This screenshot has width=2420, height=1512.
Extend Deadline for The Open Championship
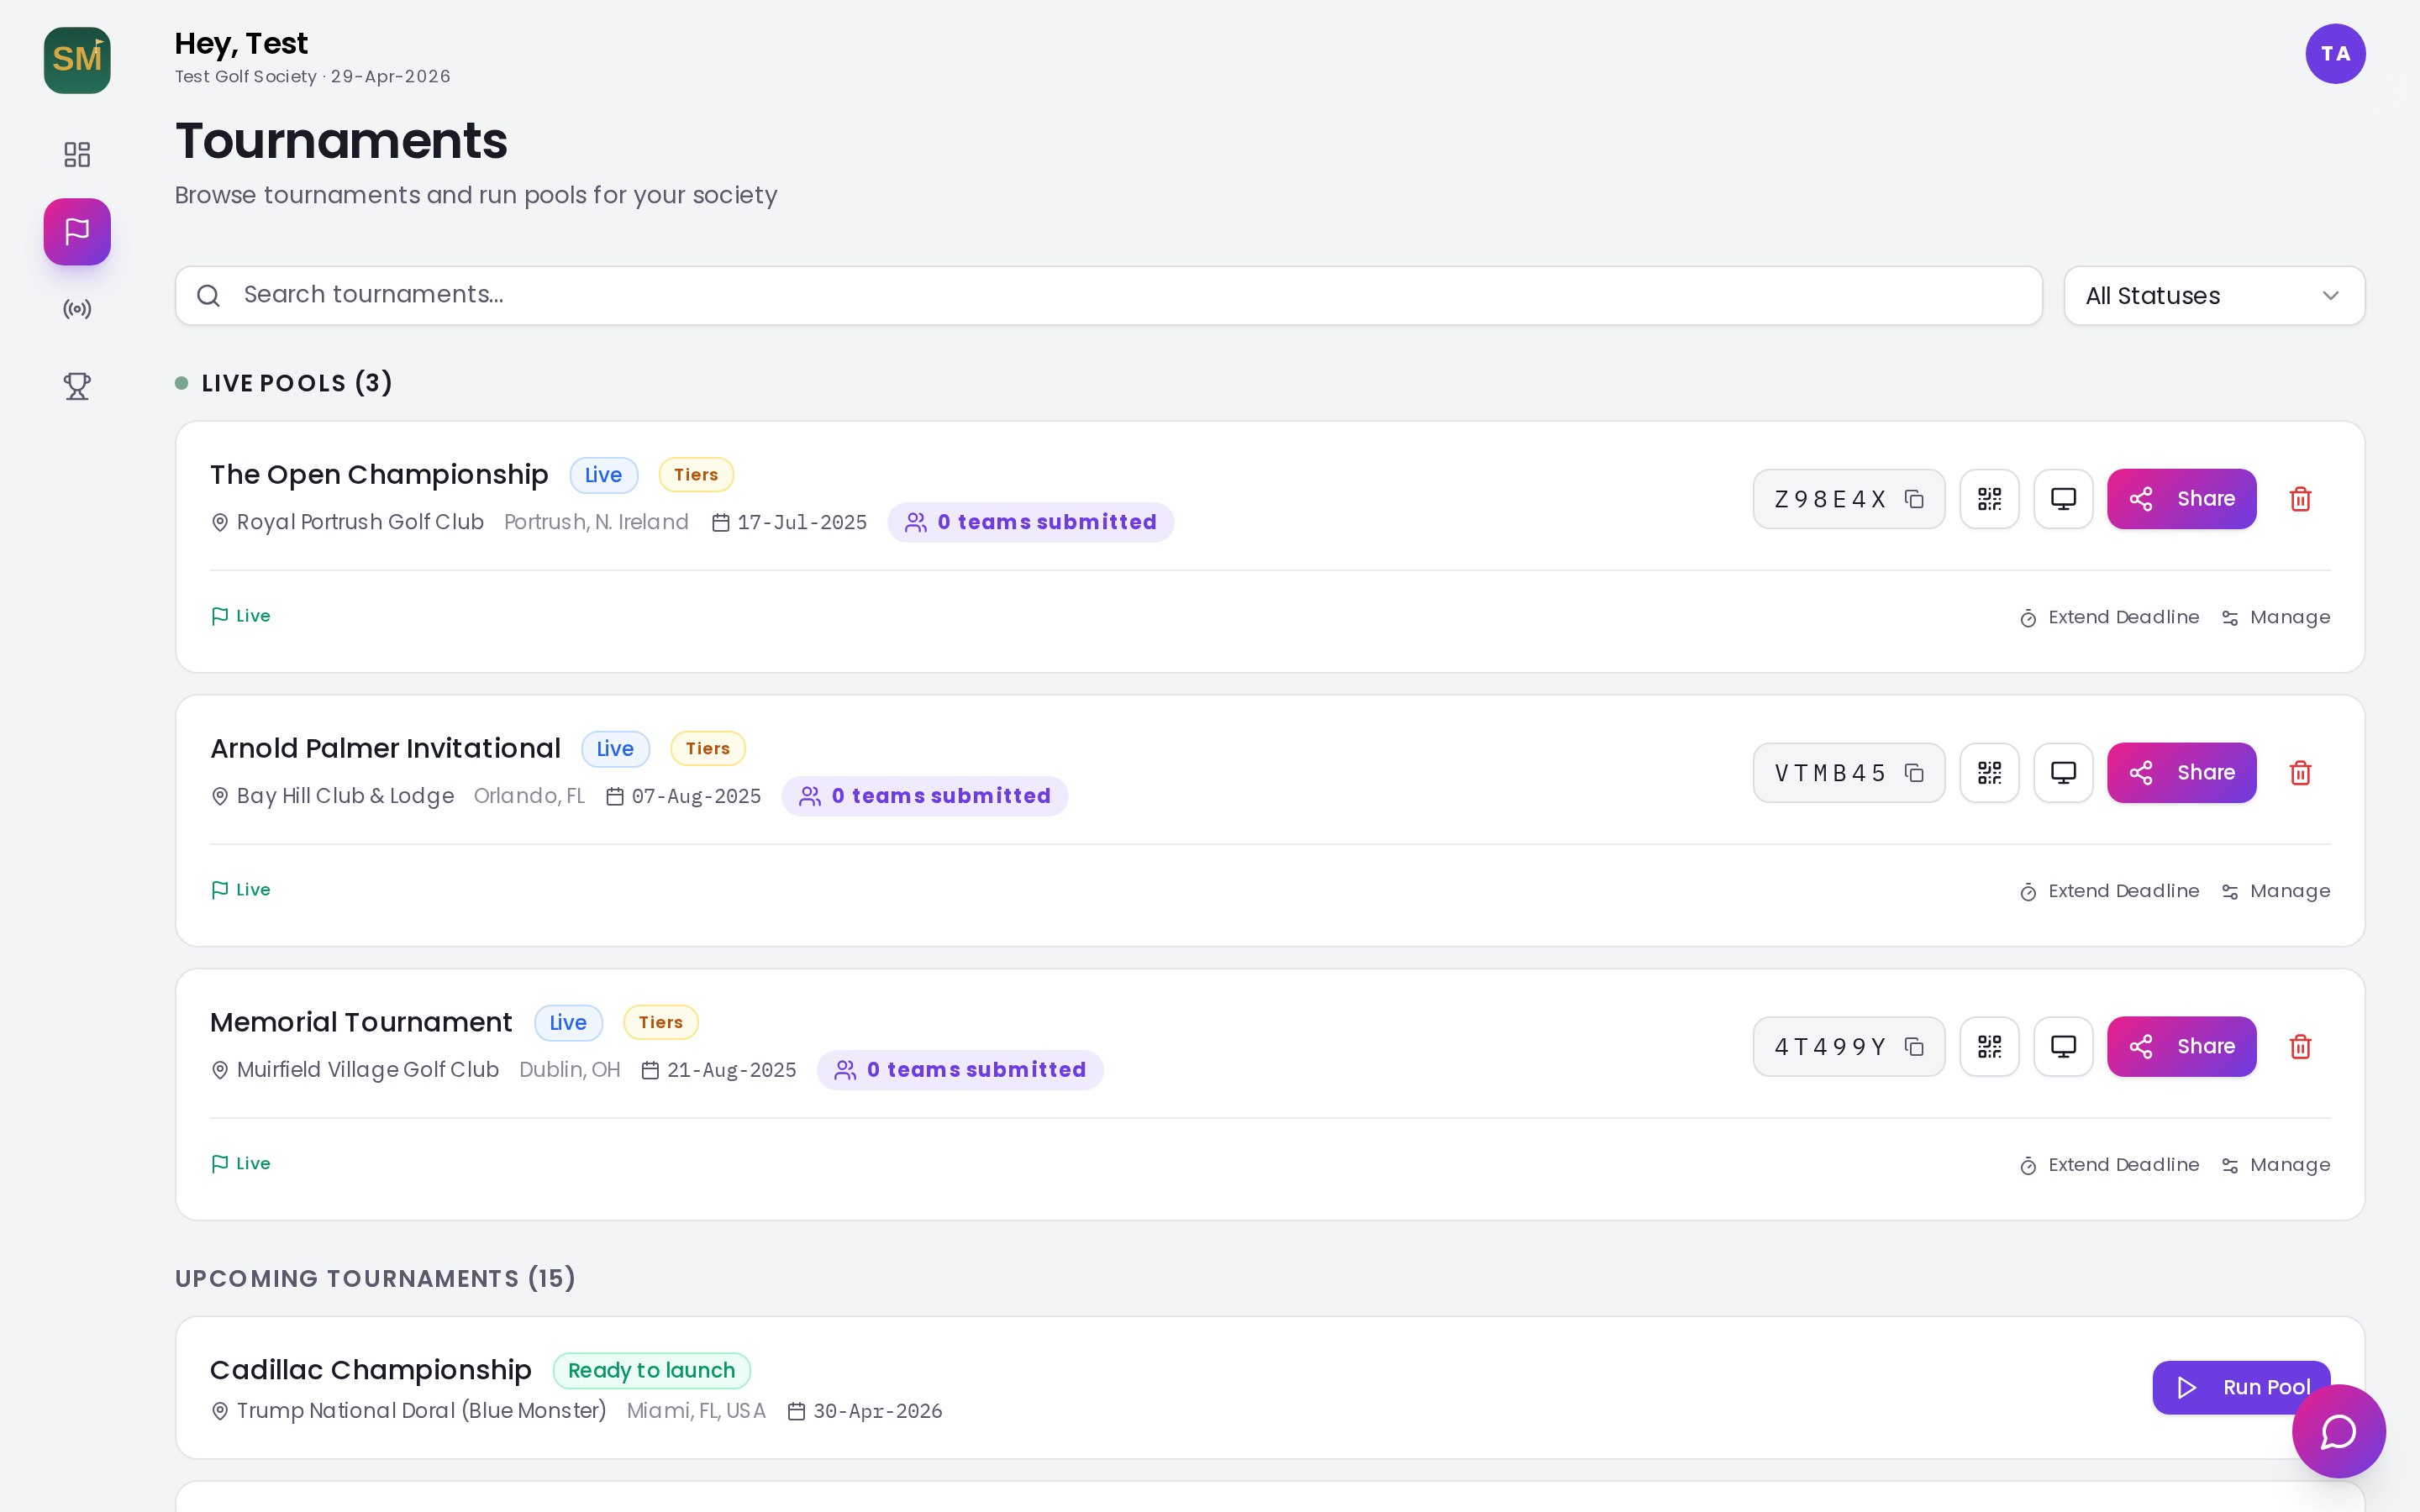(2109, 618)
